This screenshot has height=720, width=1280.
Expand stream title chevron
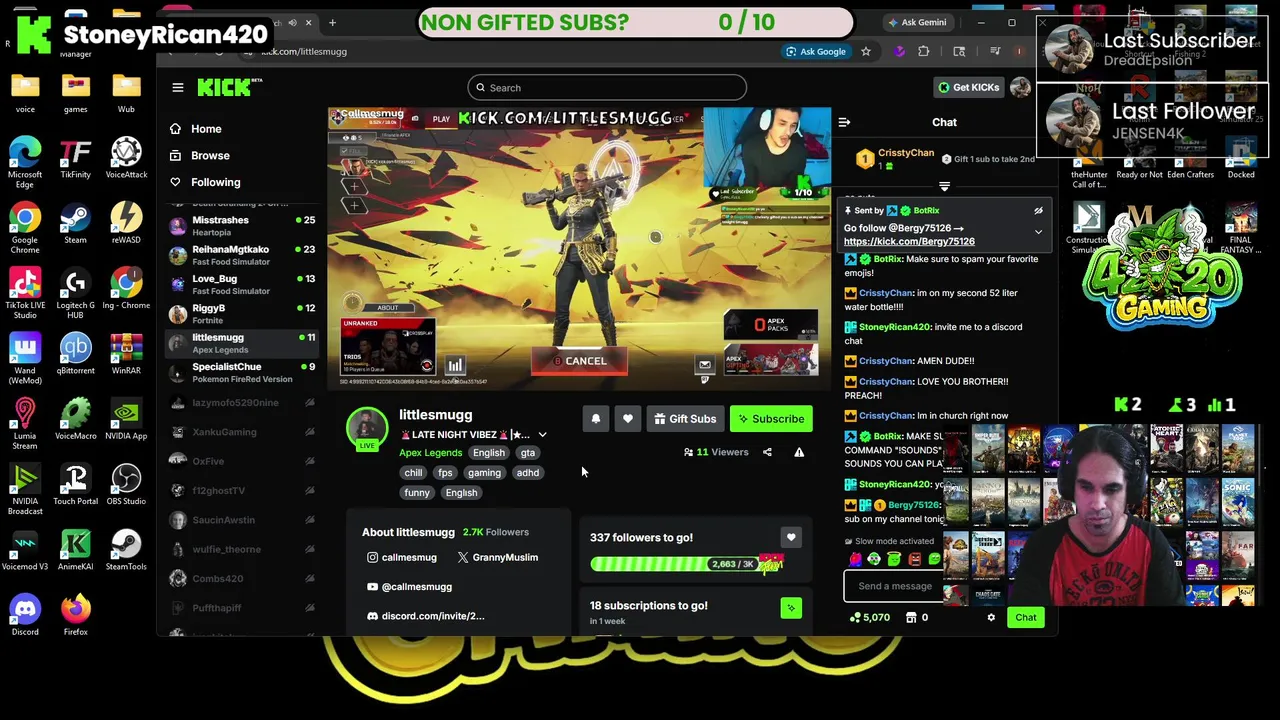tap(542, 435)
